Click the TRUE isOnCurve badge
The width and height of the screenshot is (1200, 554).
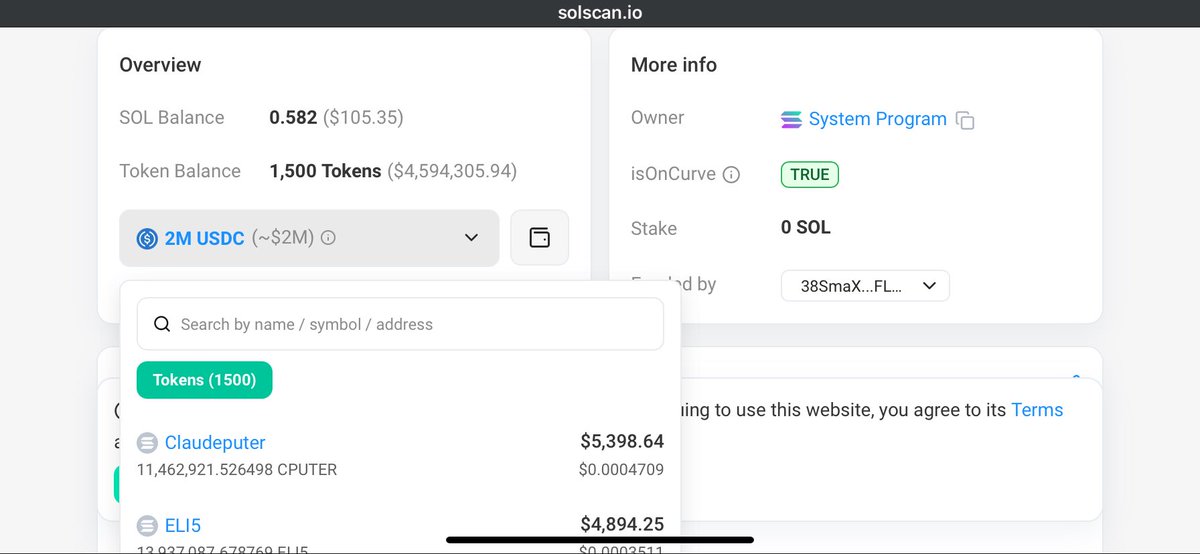[810, 174]
